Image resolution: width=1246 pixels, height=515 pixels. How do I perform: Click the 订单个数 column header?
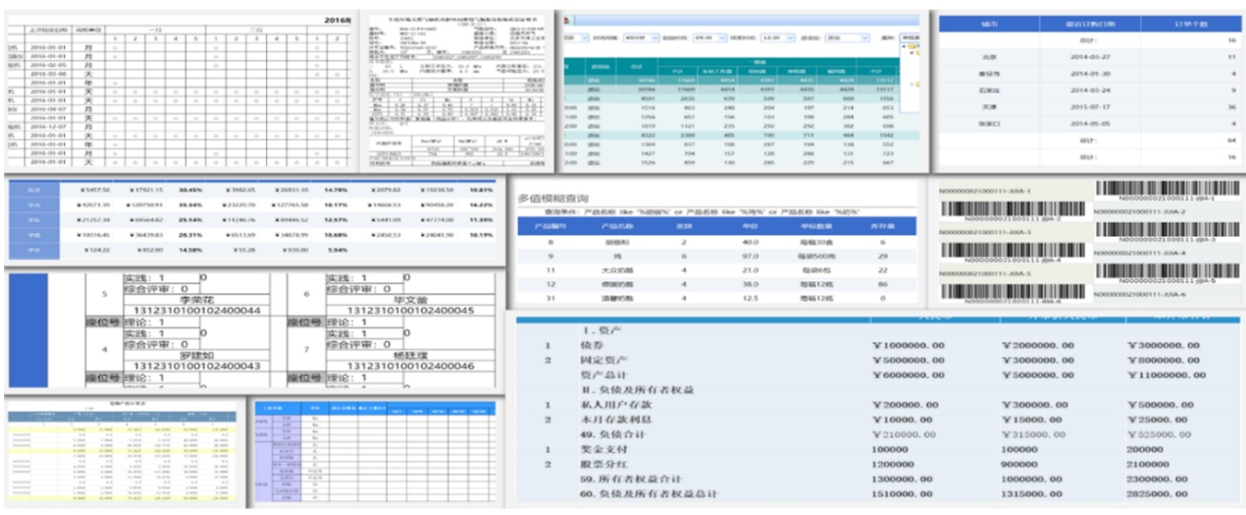(1191, 24)
